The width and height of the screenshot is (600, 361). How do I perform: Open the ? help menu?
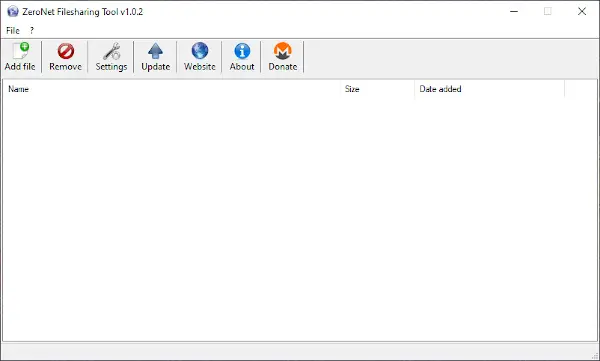(x=32, y=30)
